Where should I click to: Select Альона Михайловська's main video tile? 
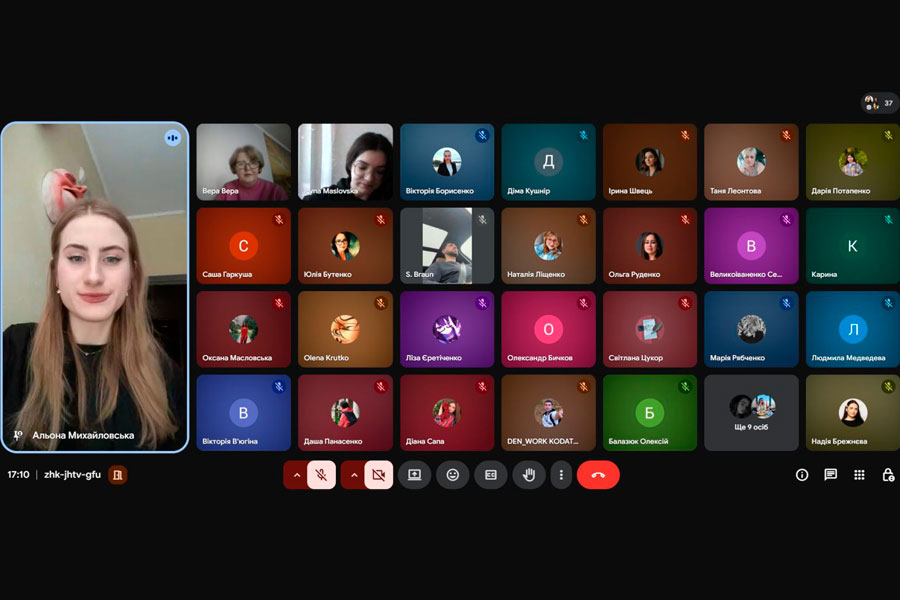click(x=95, y=287)
